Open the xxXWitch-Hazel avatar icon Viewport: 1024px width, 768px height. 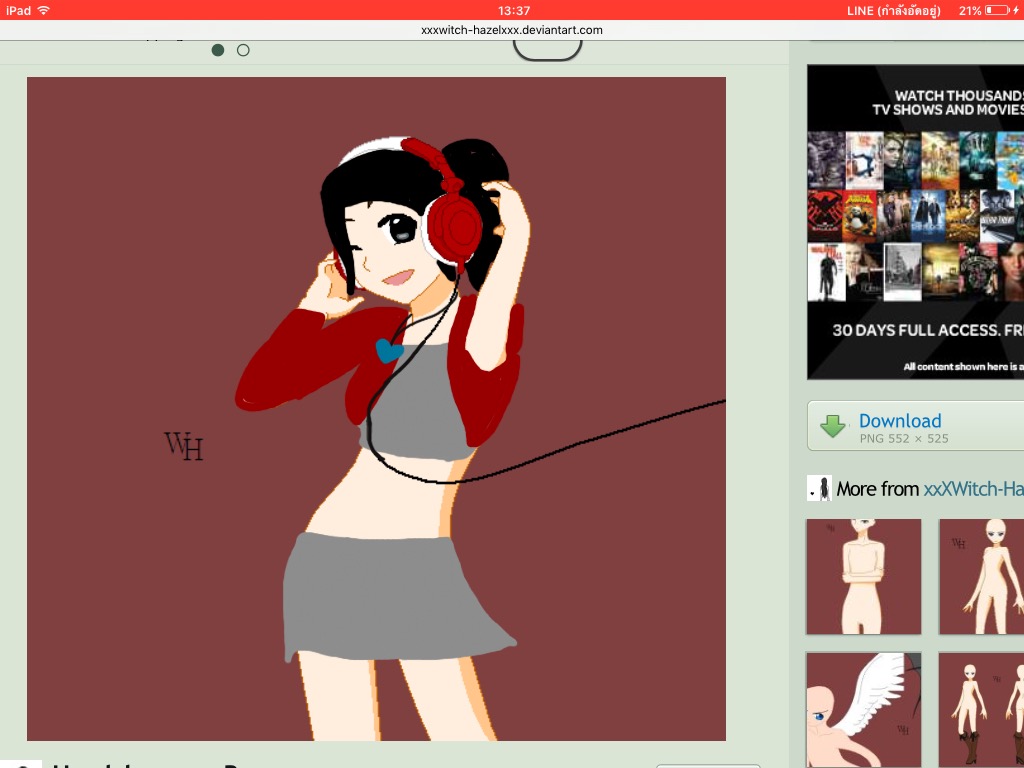point(819,489)
